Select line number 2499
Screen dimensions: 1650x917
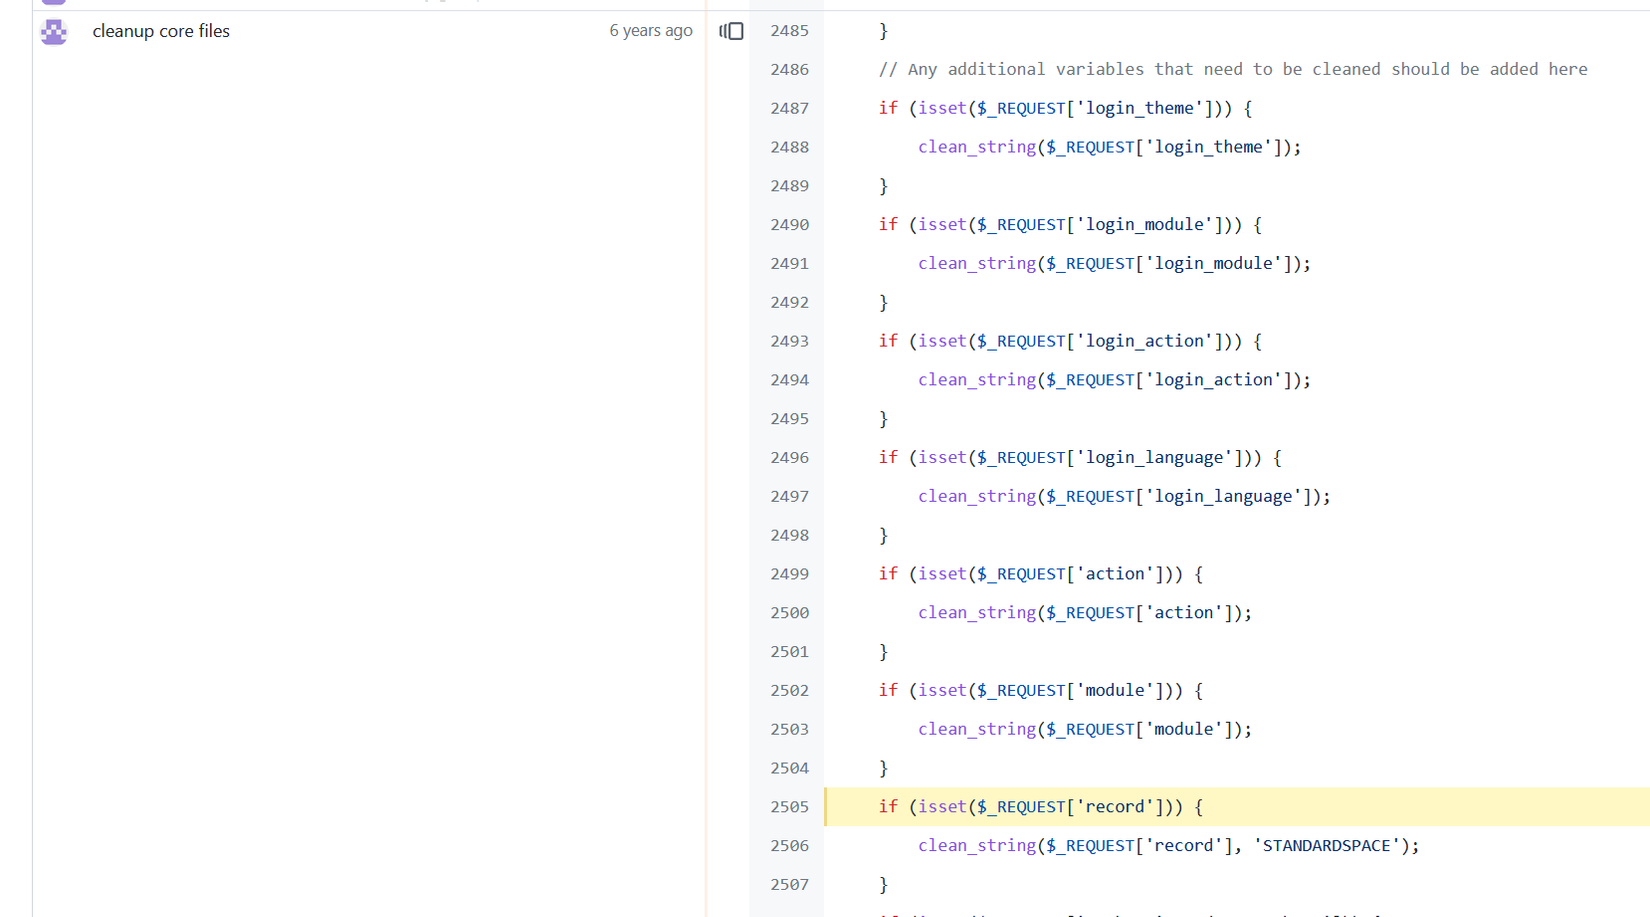point(789,574)
